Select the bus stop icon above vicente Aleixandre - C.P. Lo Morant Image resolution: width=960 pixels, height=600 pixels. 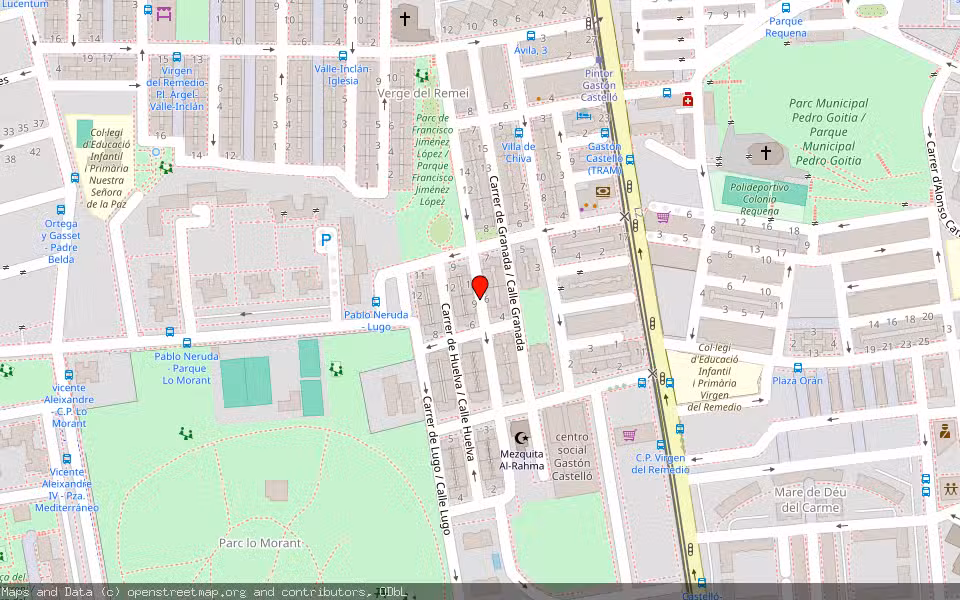pos(69,375)
